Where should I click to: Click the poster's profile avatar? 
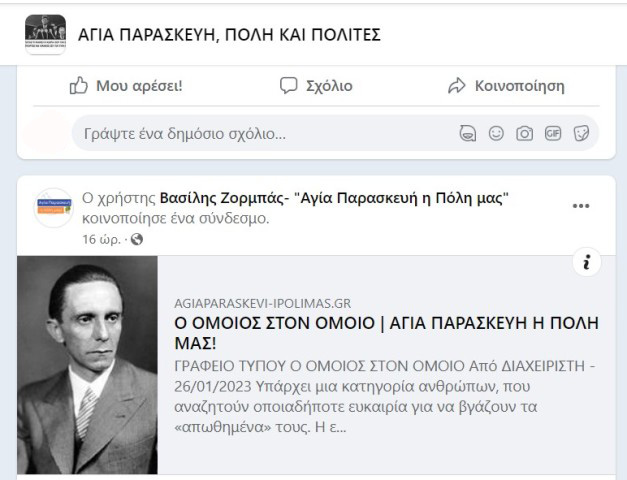pos(53,208)
